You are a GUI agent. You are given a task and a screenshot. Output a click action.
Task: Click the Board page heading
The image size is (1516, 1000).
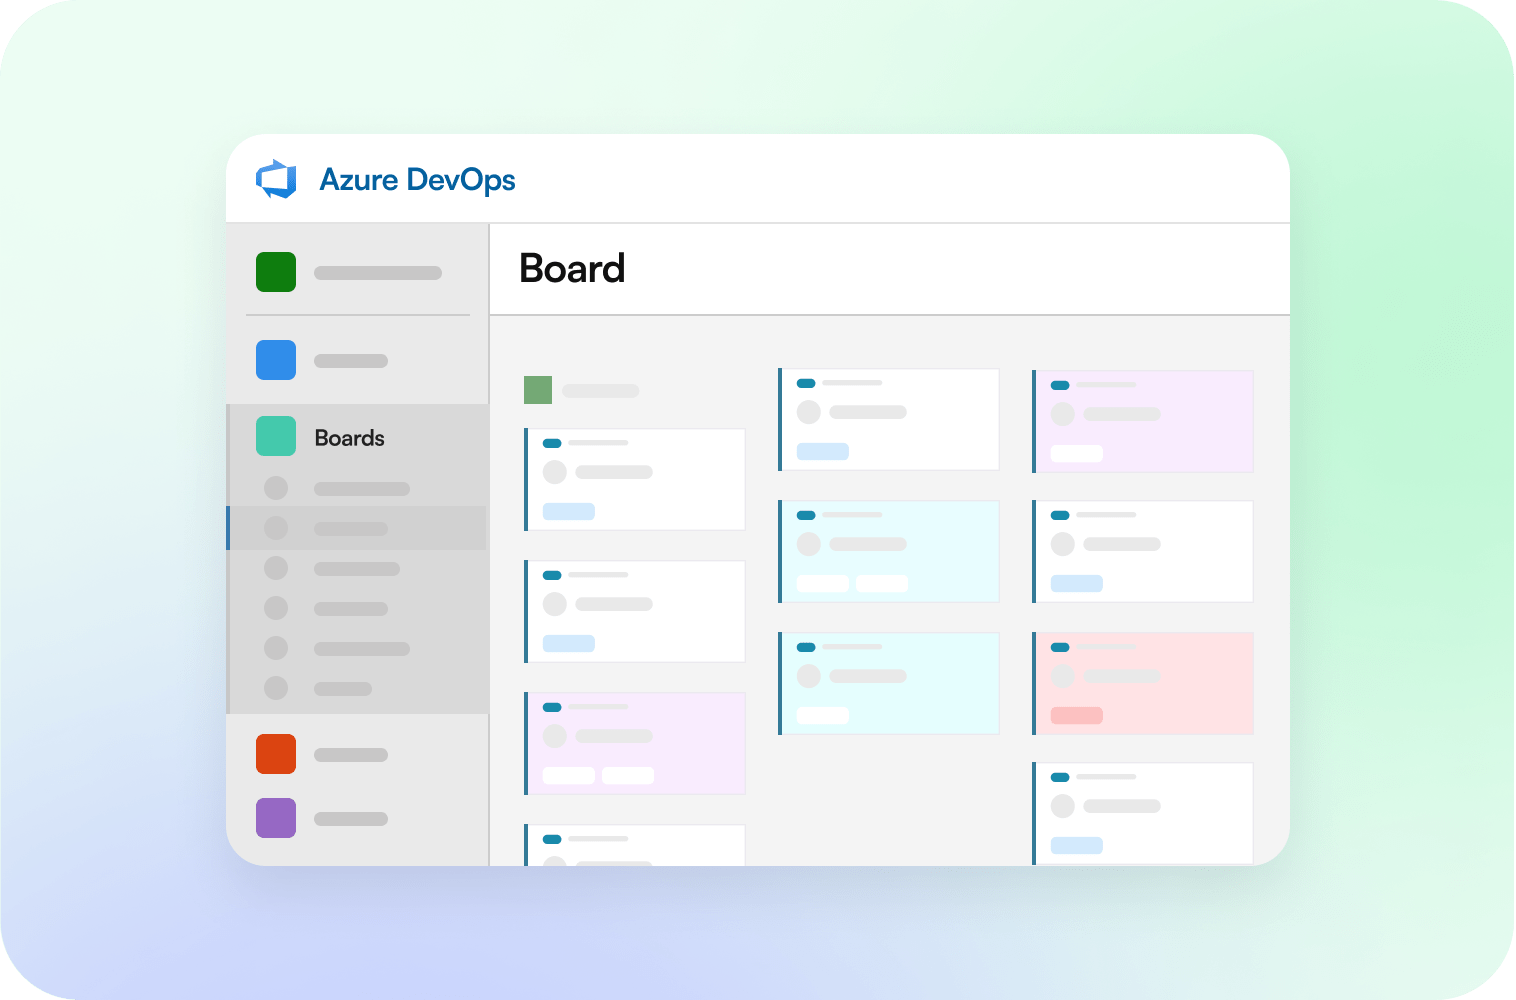[572, 268]
